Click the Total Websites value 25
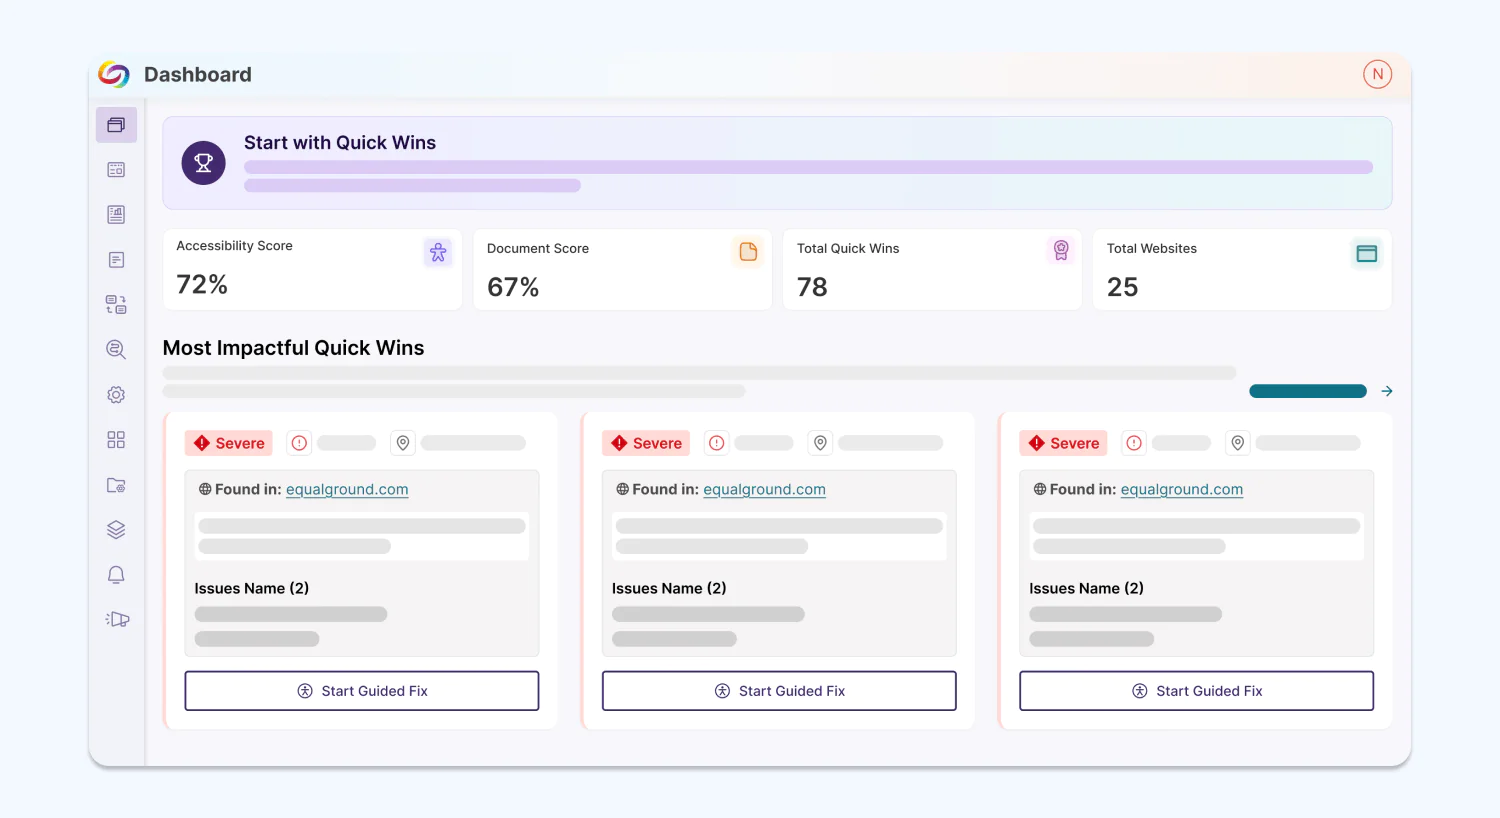The height and width of the screenshot is (818, 1500). click(x=1123, y=287)
